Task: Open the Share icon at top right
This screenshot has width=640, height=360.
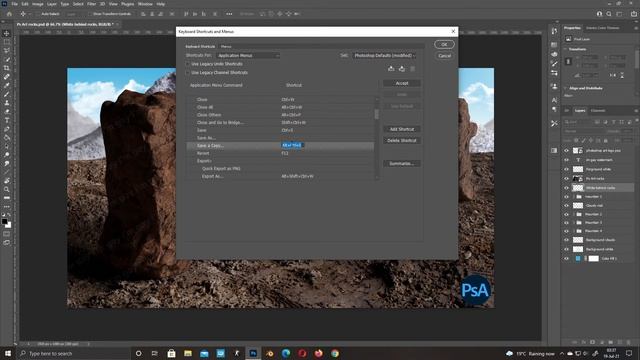Action: [x=633, y=14]
